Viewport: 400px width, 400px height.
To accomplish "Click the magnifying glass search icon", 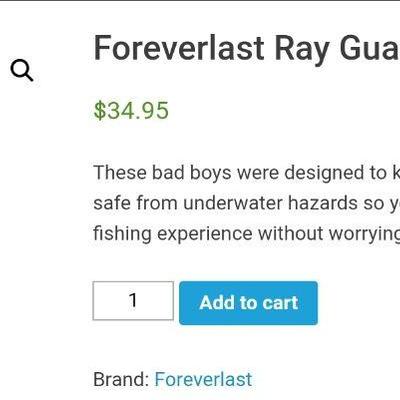I will (x=22, y=70).
